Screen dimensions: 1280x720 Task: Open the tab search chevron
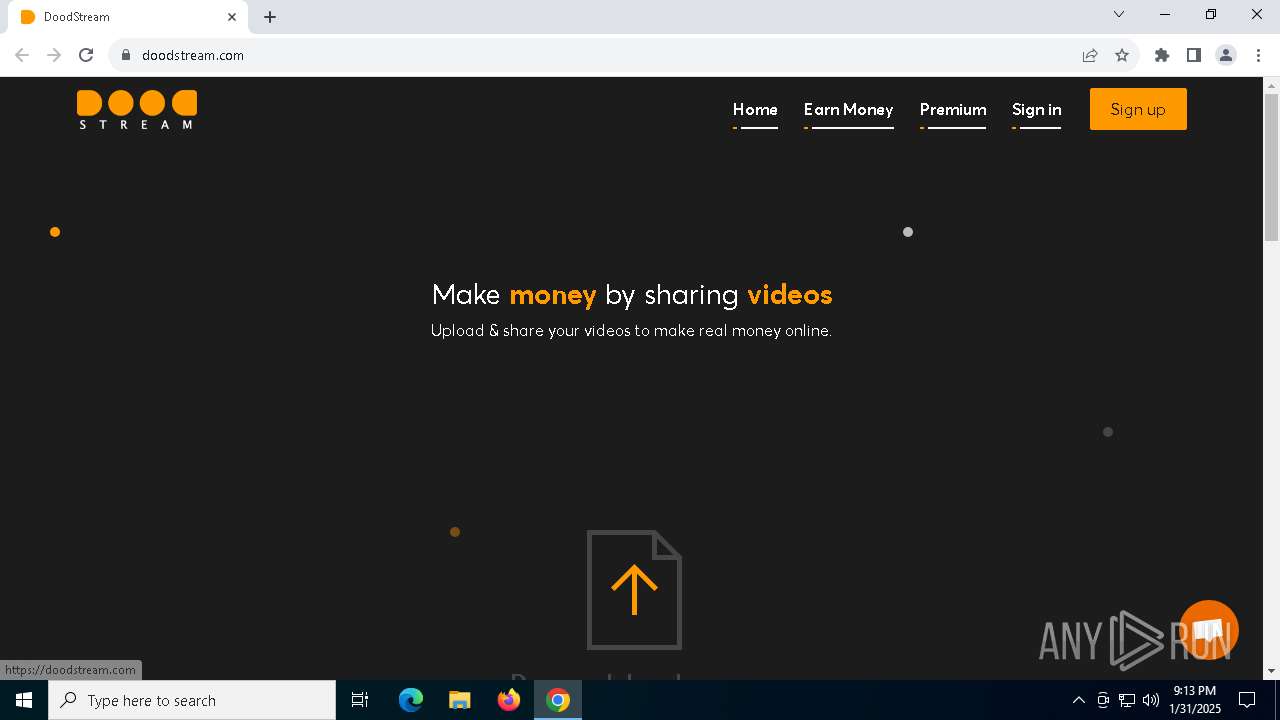pyautogui.click(x=1119, y=14)
